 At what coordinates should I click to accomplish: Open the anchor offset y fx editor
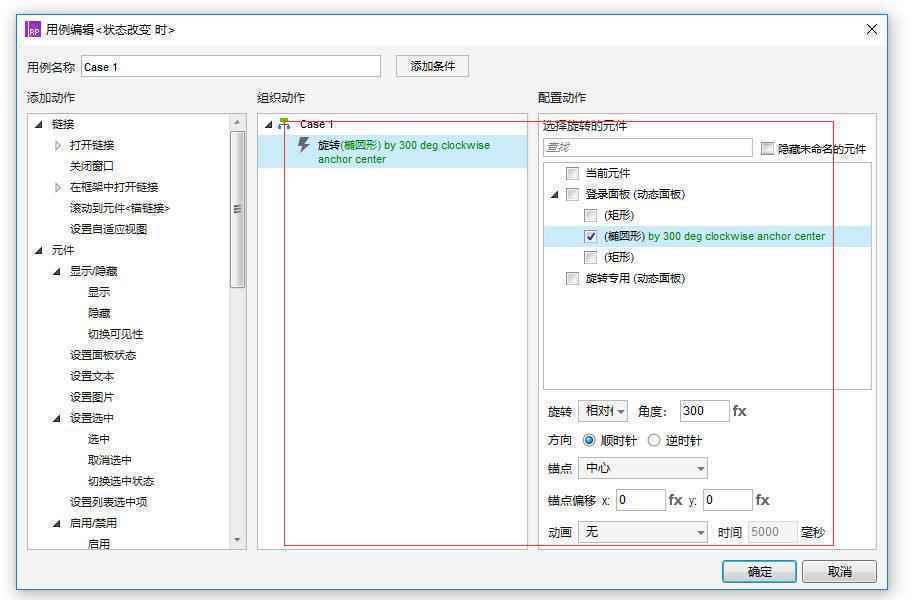click(x=762, y=500)
